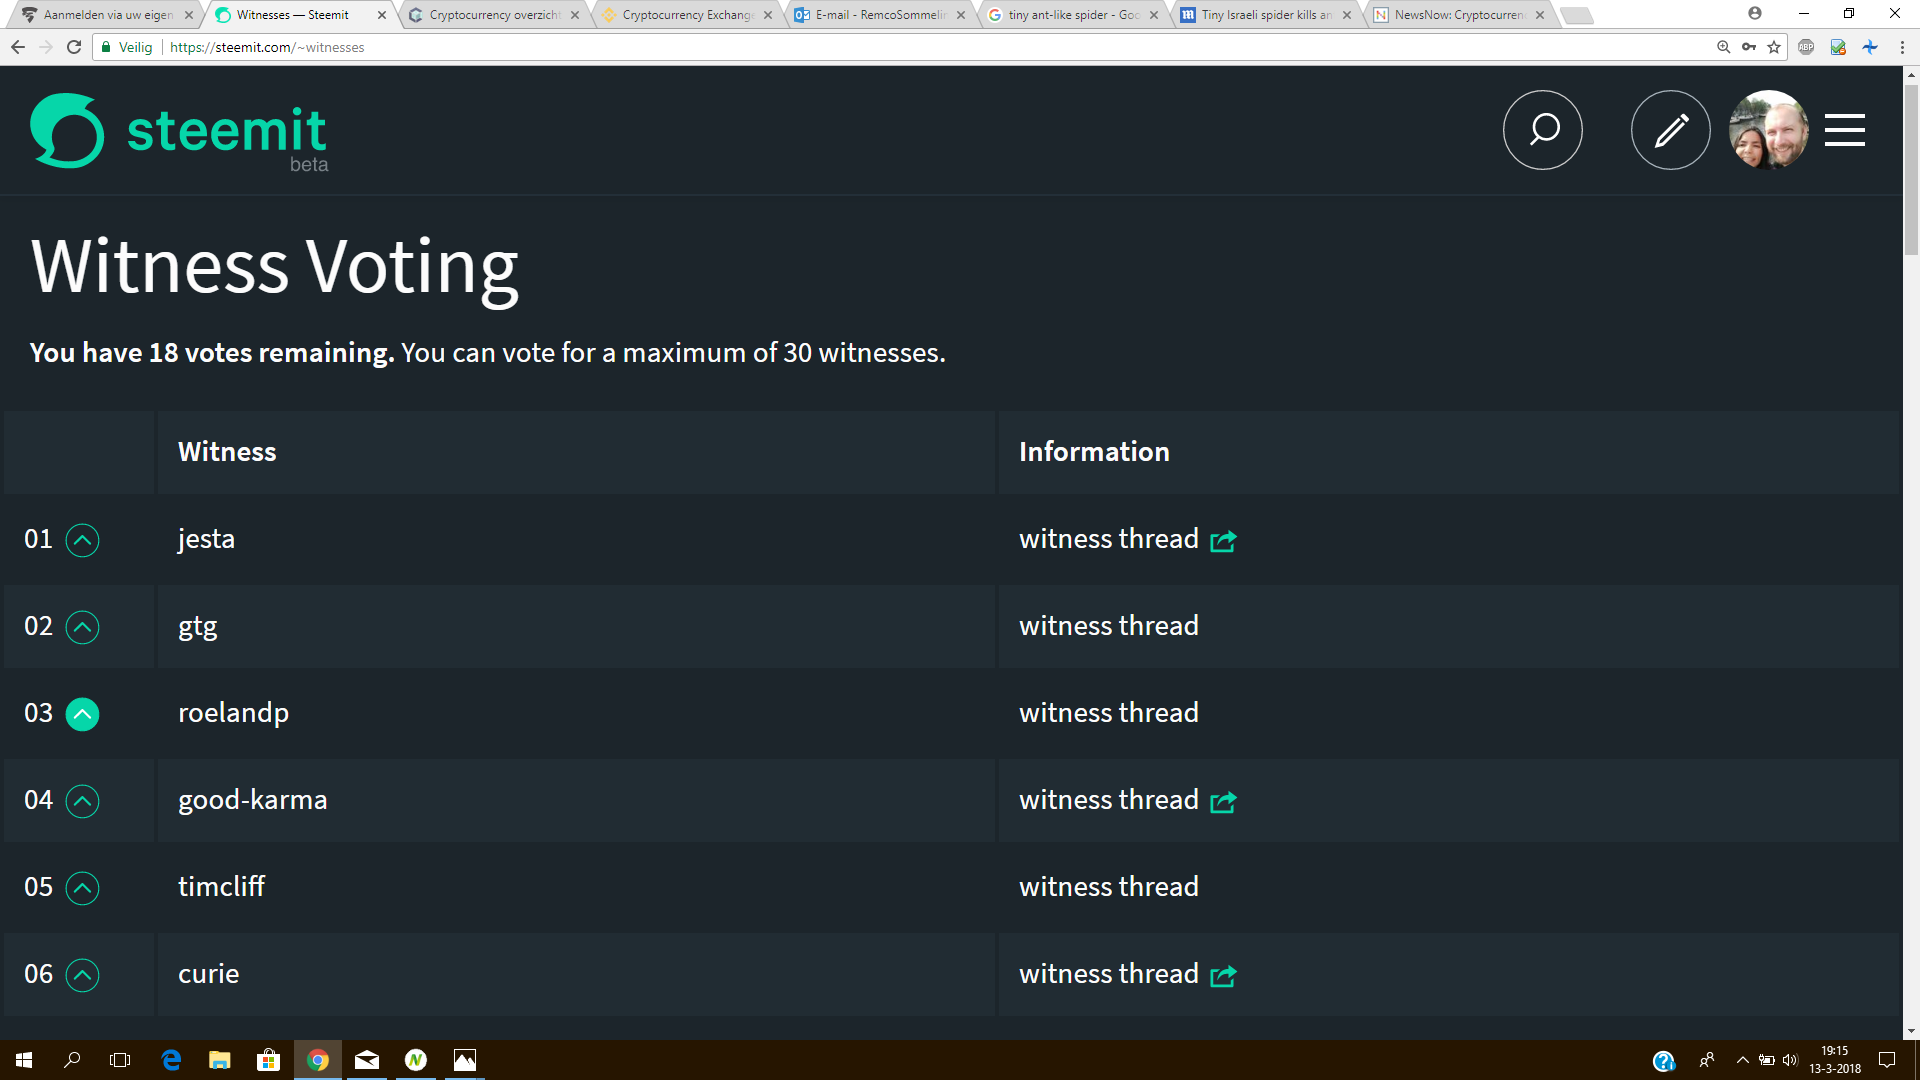Bookmark page with star icon
Image resolution: width=1920 pixels, height=1080 pixels.
[1774, 47]
